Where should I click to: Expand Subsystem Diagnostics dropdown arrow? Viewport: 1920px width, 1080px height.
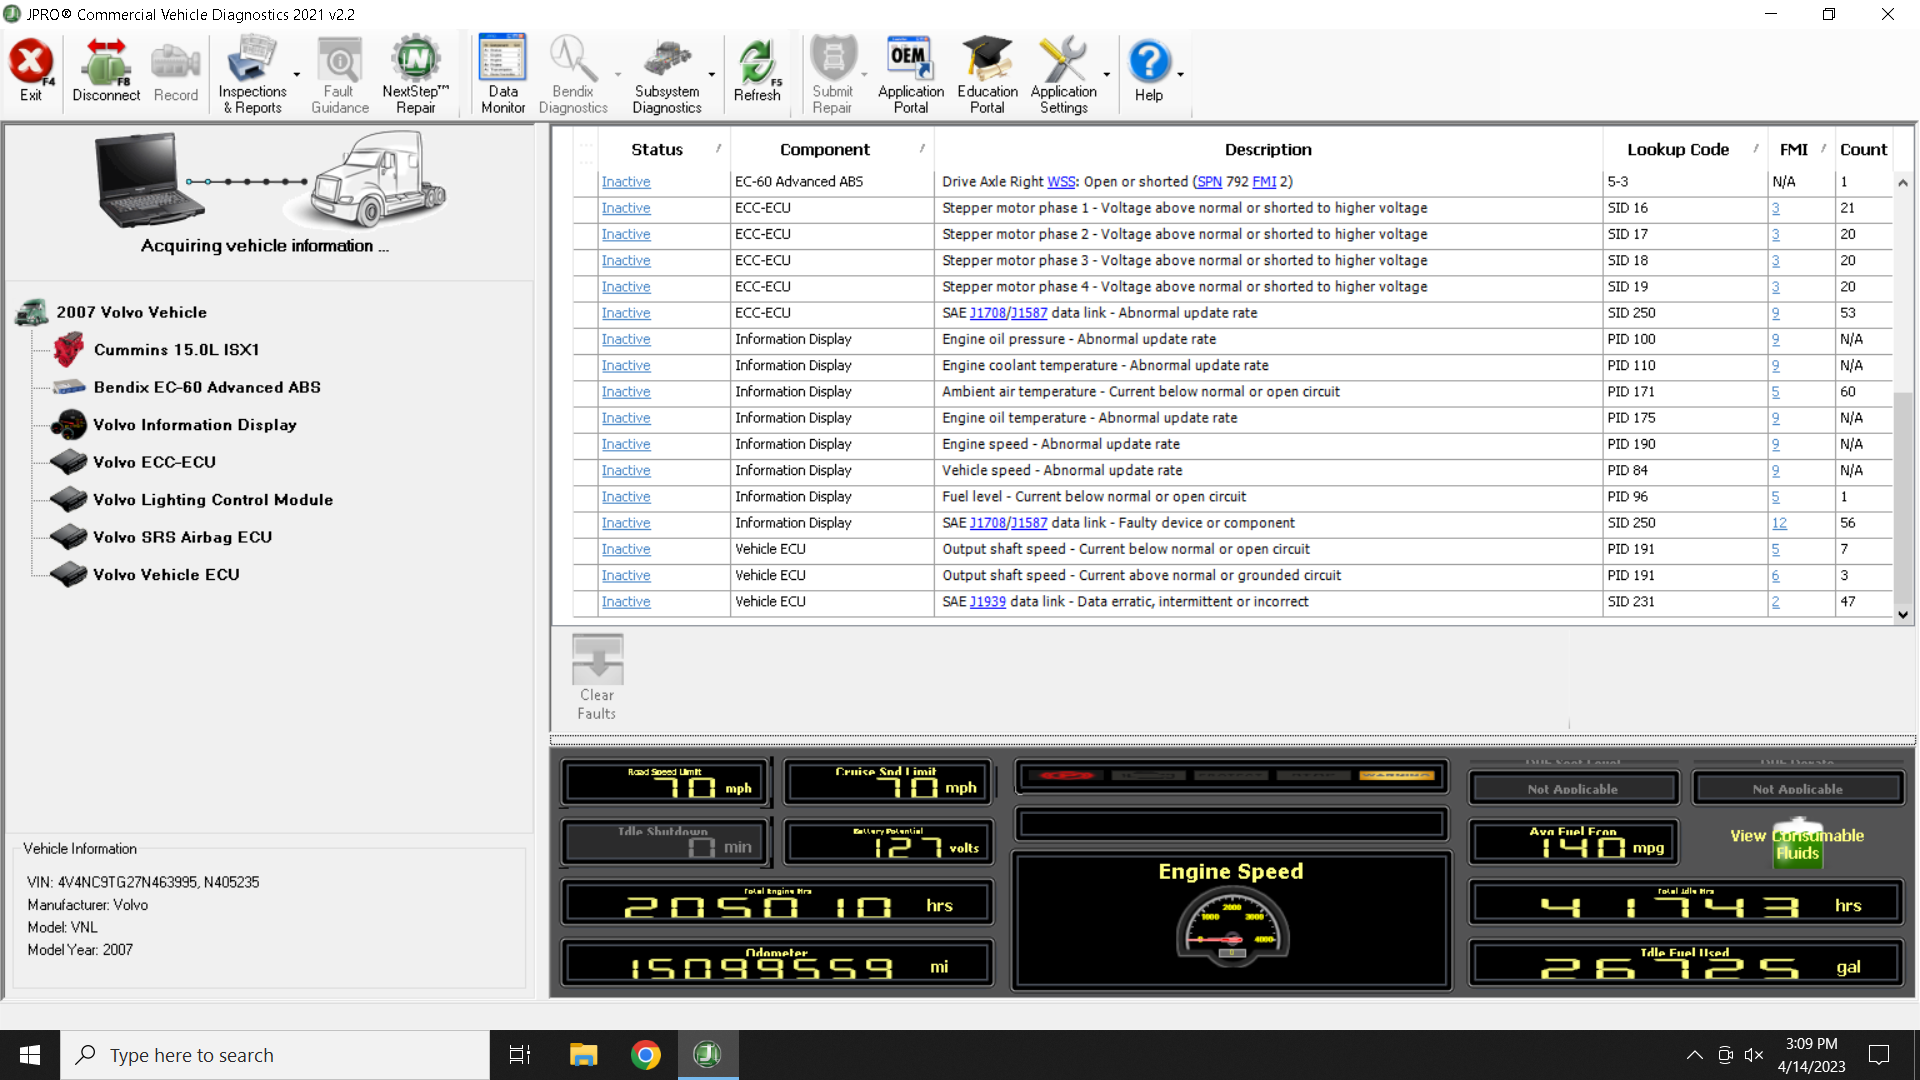(712, 75)
